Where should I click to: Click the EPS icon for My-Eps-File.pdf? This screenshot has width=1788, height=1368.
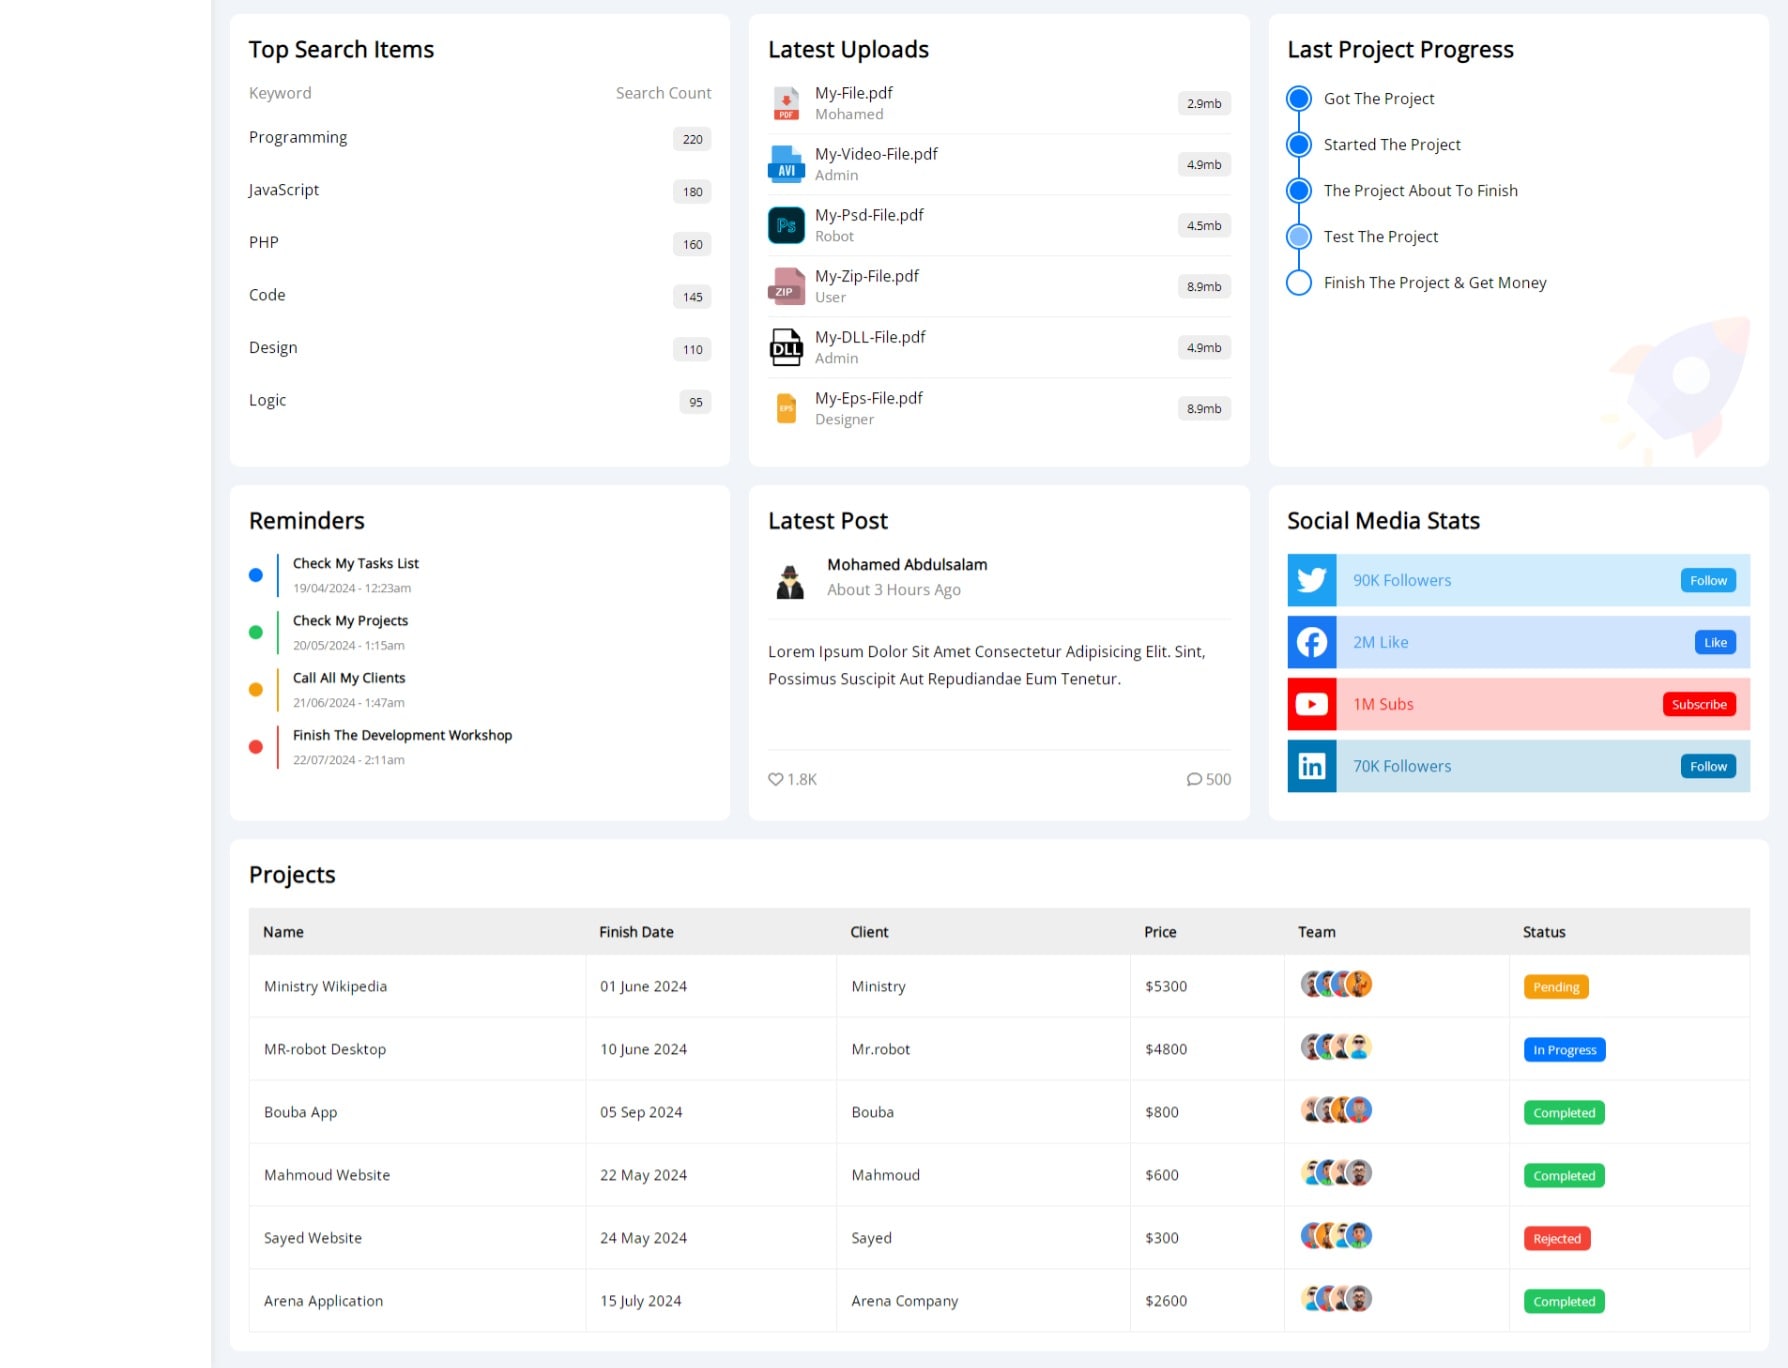tap(786, 408)
